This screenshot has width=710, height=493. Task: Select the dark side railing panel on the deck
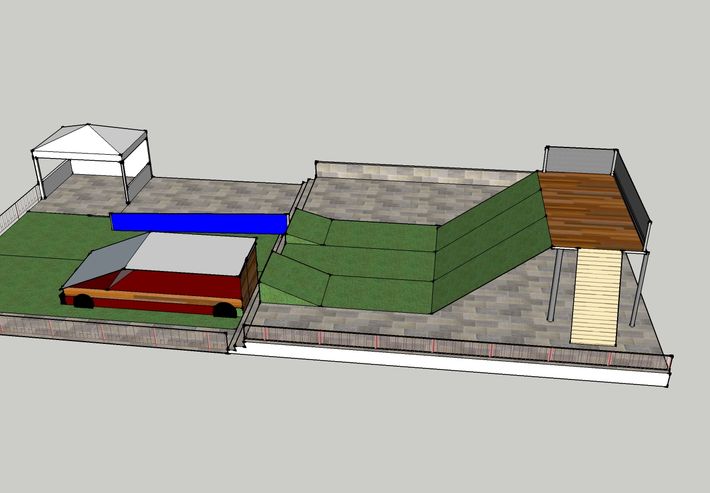tap(631, 190)
